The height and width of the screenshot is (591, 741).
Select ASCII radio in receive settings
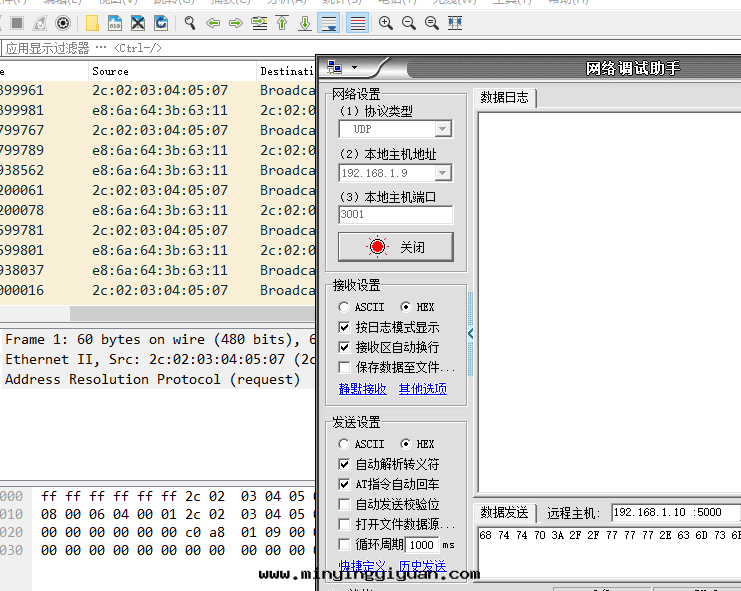(345, 307)
